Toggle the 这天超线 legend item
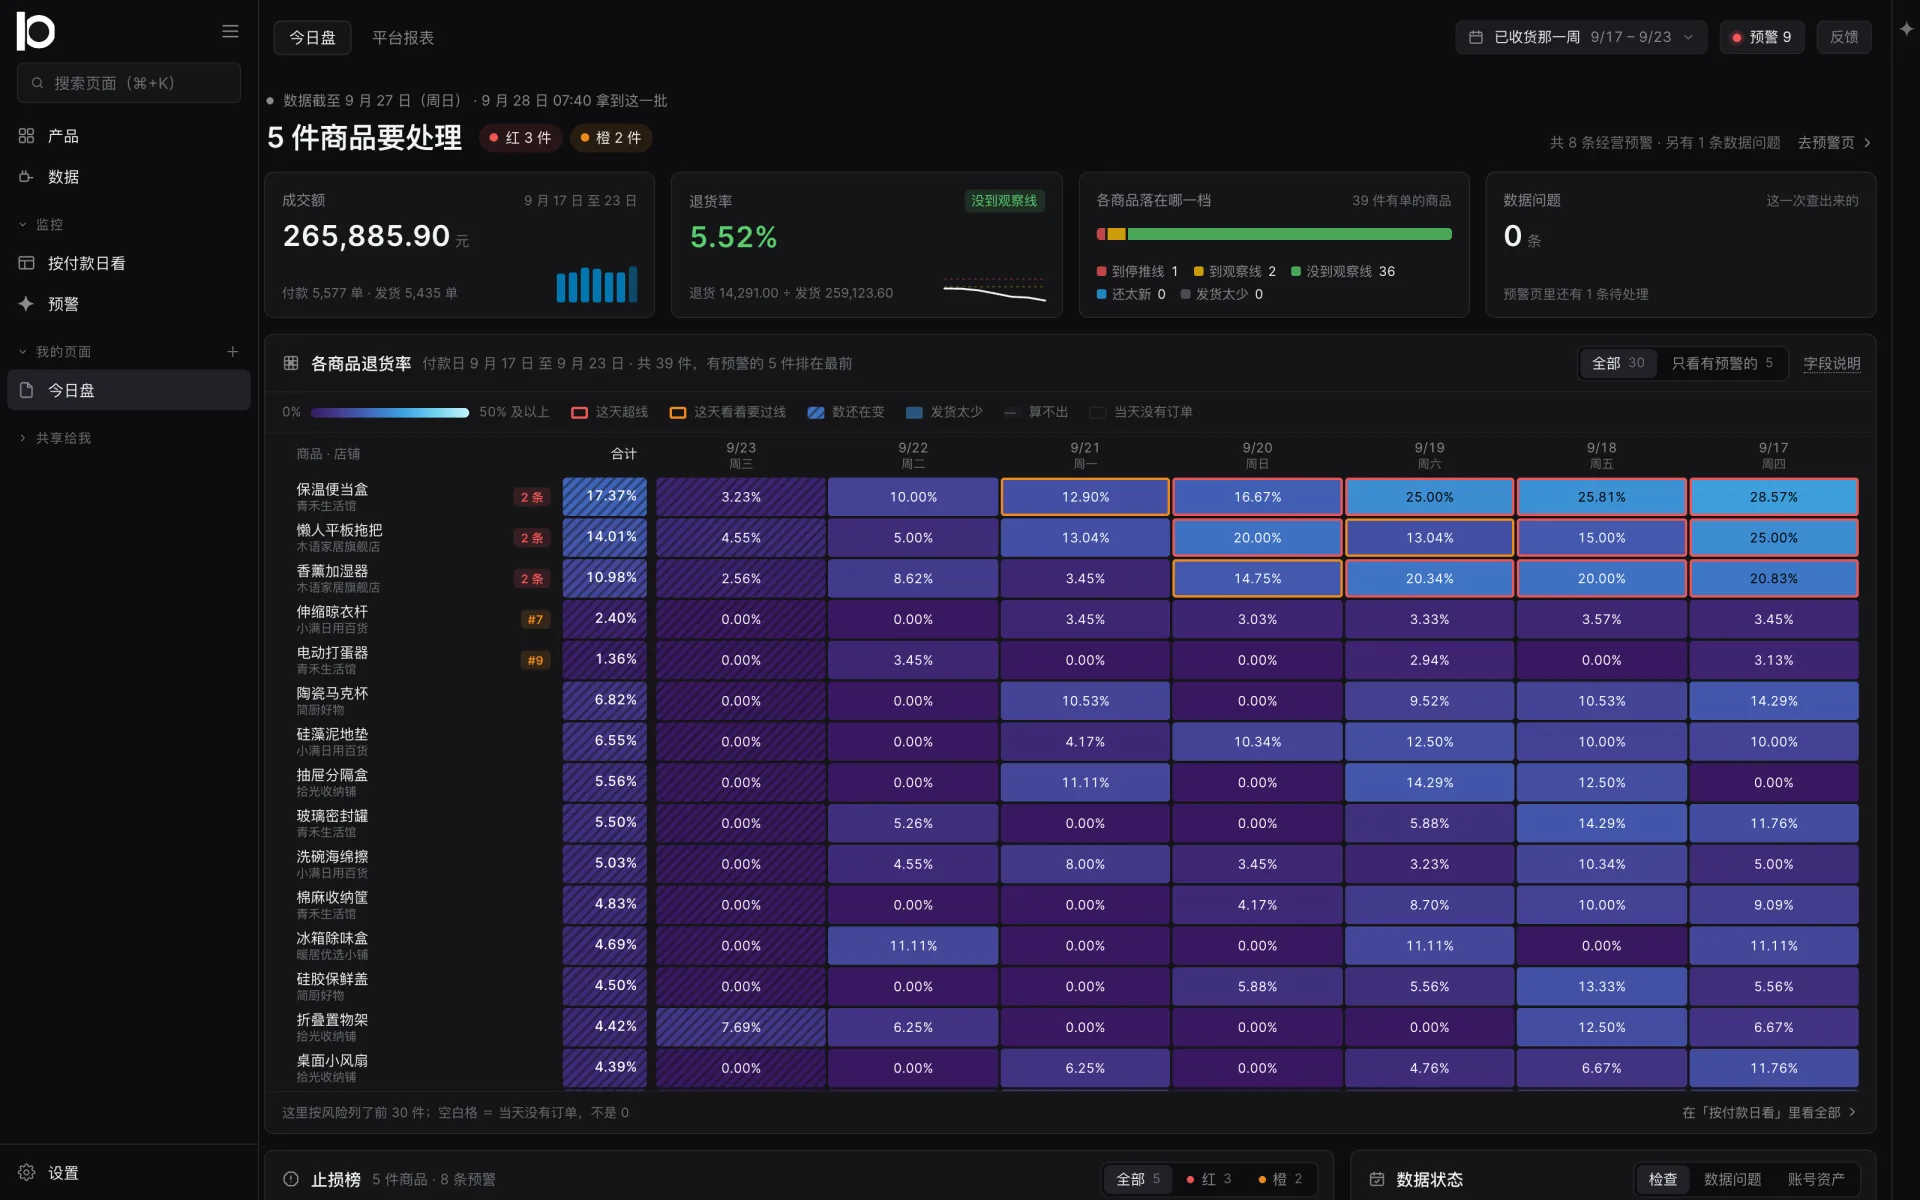Screen dimensions: 1920x1200 click(x=609, y=412)
